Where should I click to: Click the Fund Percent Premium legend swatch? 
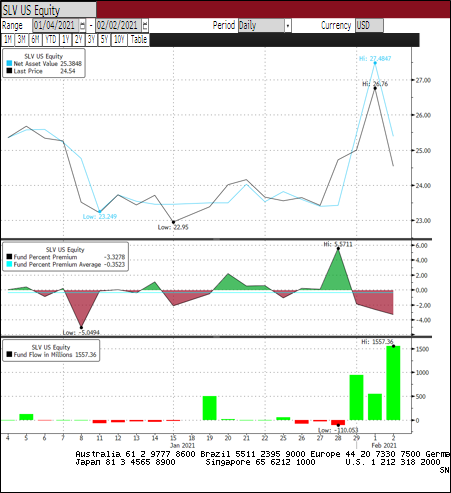point(9,257)
